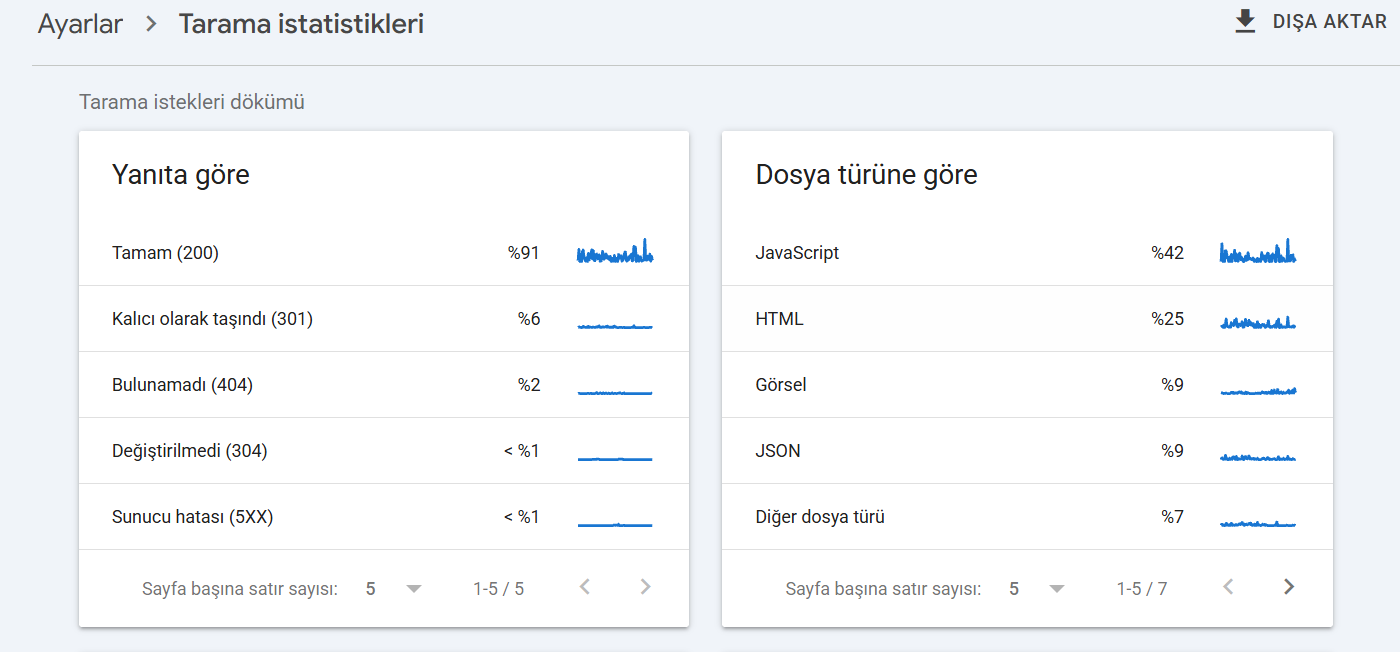Click the Değiştirilmedi (304) sparkline chart
The height and width of the screenshot is (652, 1400).
(615, 459)
